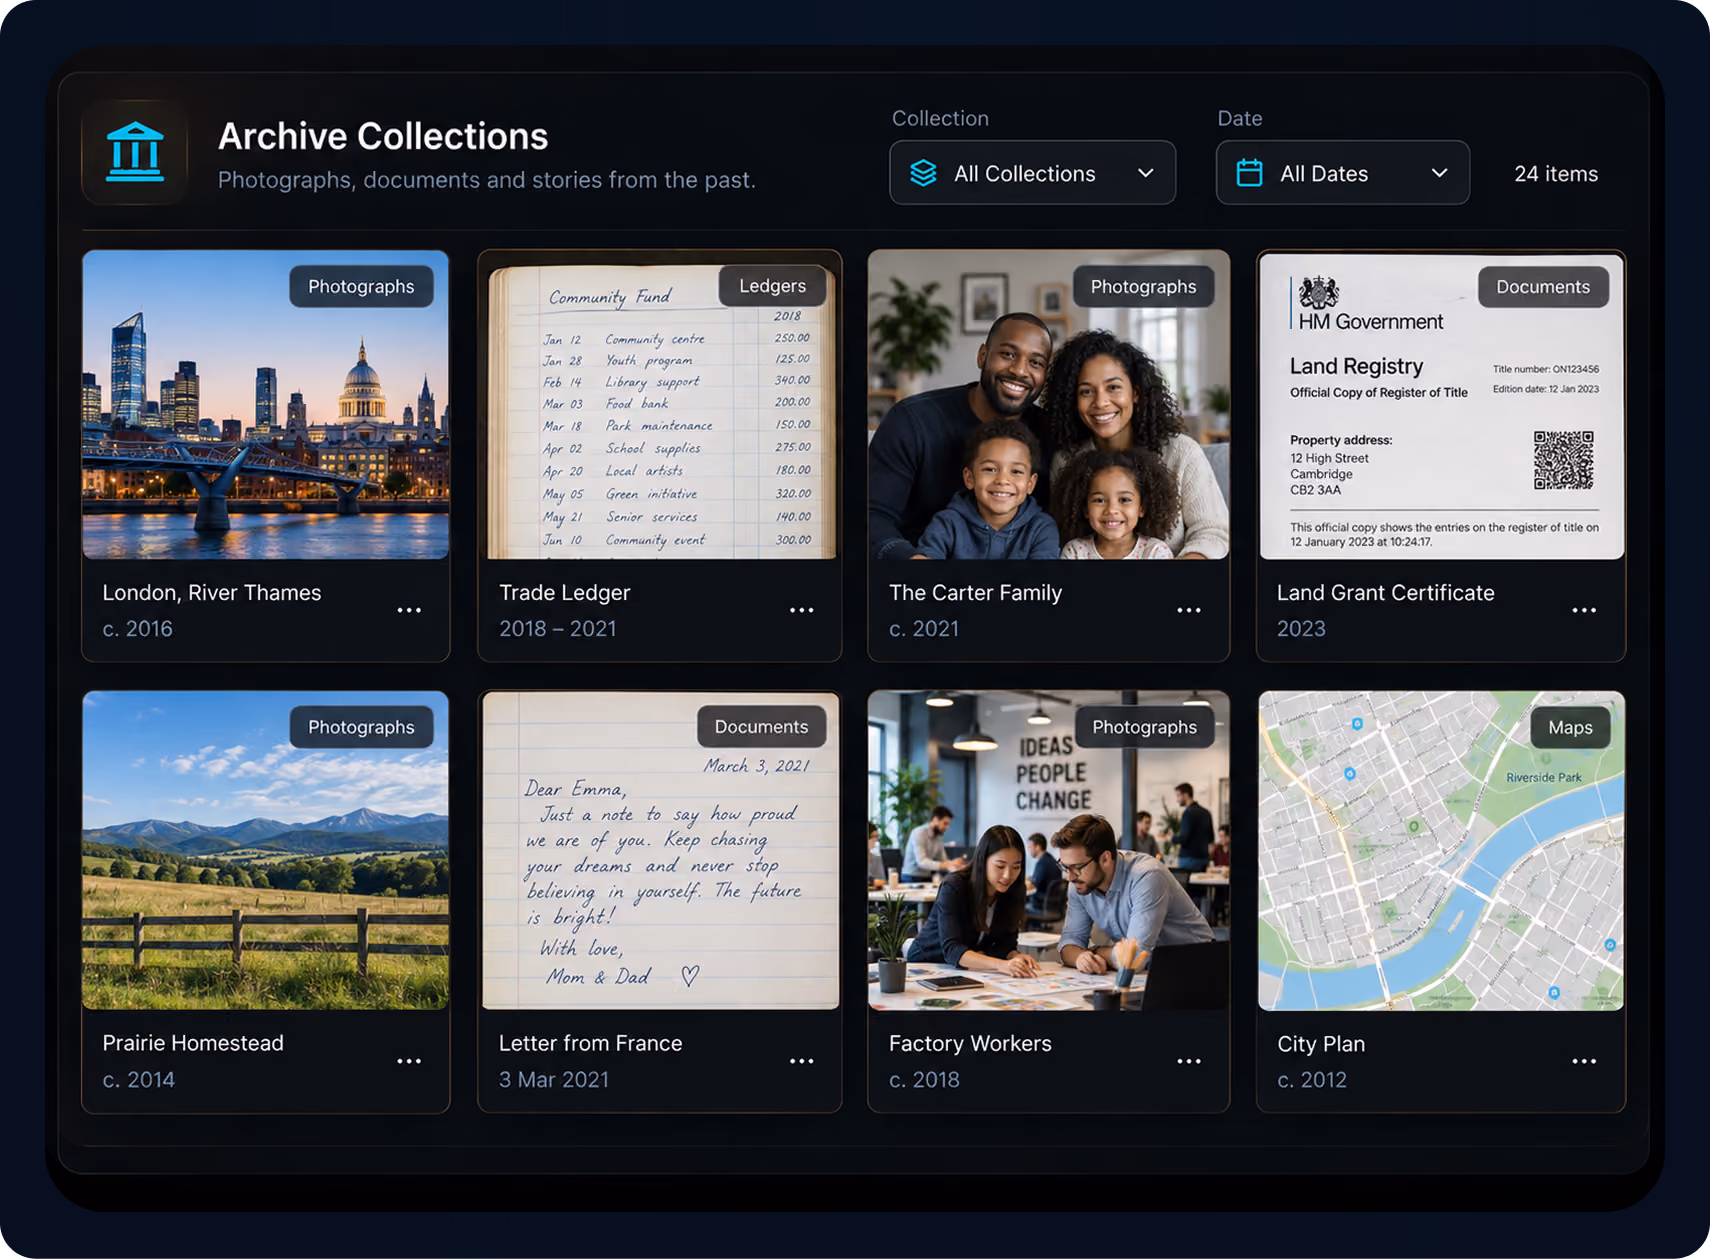This screenshot has width=1710, height=1259.
Task: Open more options for Trade Ledger
Action: [x=802, y=610]
